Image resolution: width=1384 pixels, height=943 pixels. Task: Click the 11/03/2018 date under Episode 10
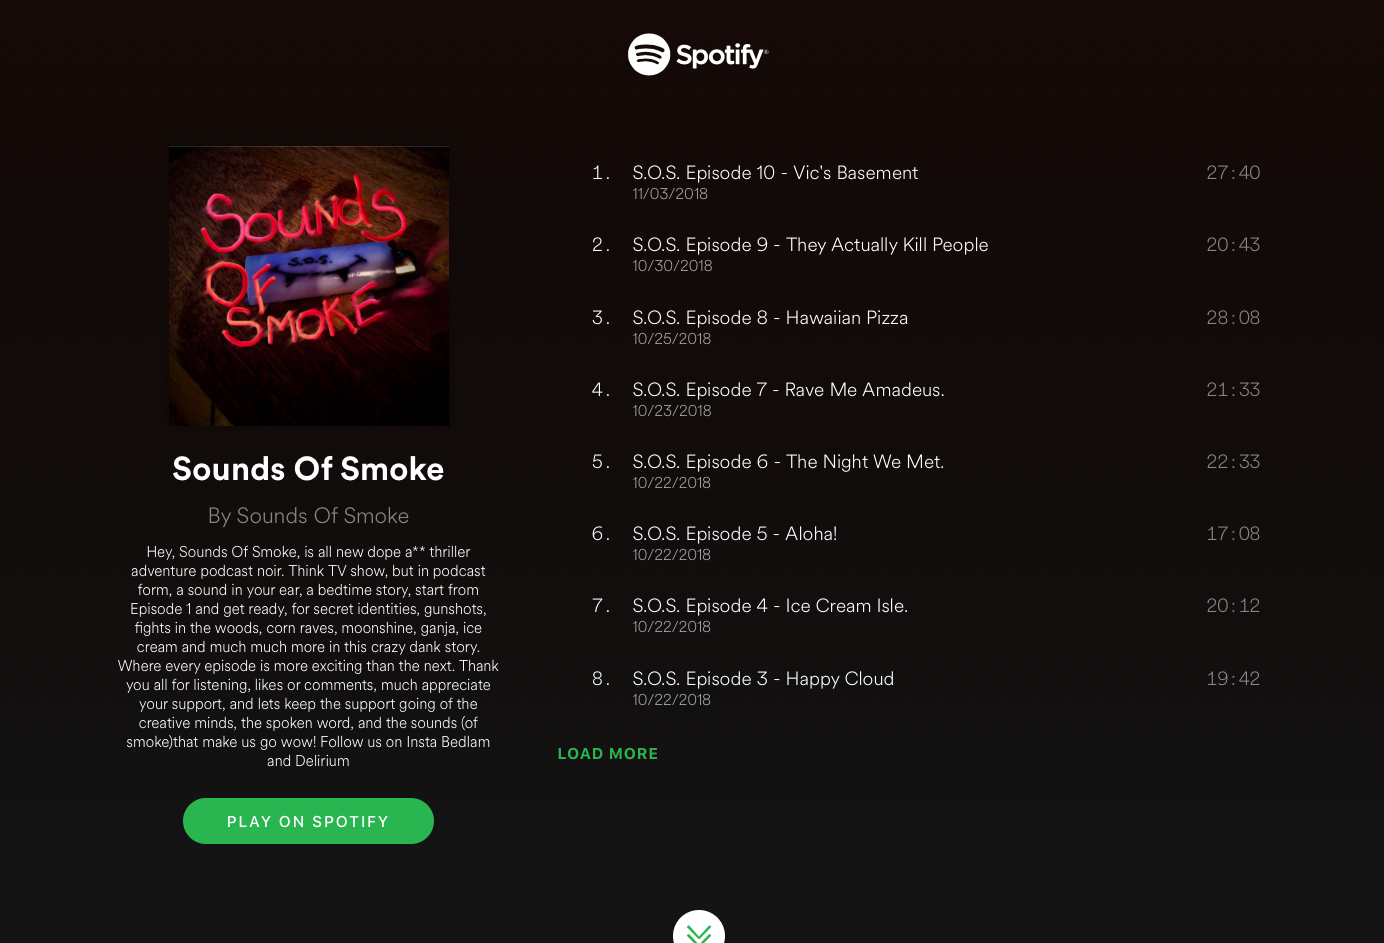pyautogui.click(x=670, y=194)
